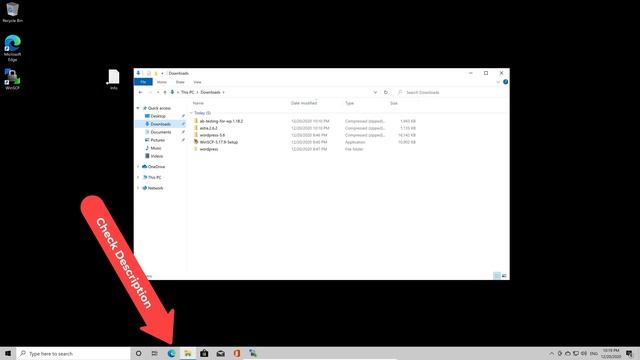Open the Recycle Bin desktop icon

12,12
